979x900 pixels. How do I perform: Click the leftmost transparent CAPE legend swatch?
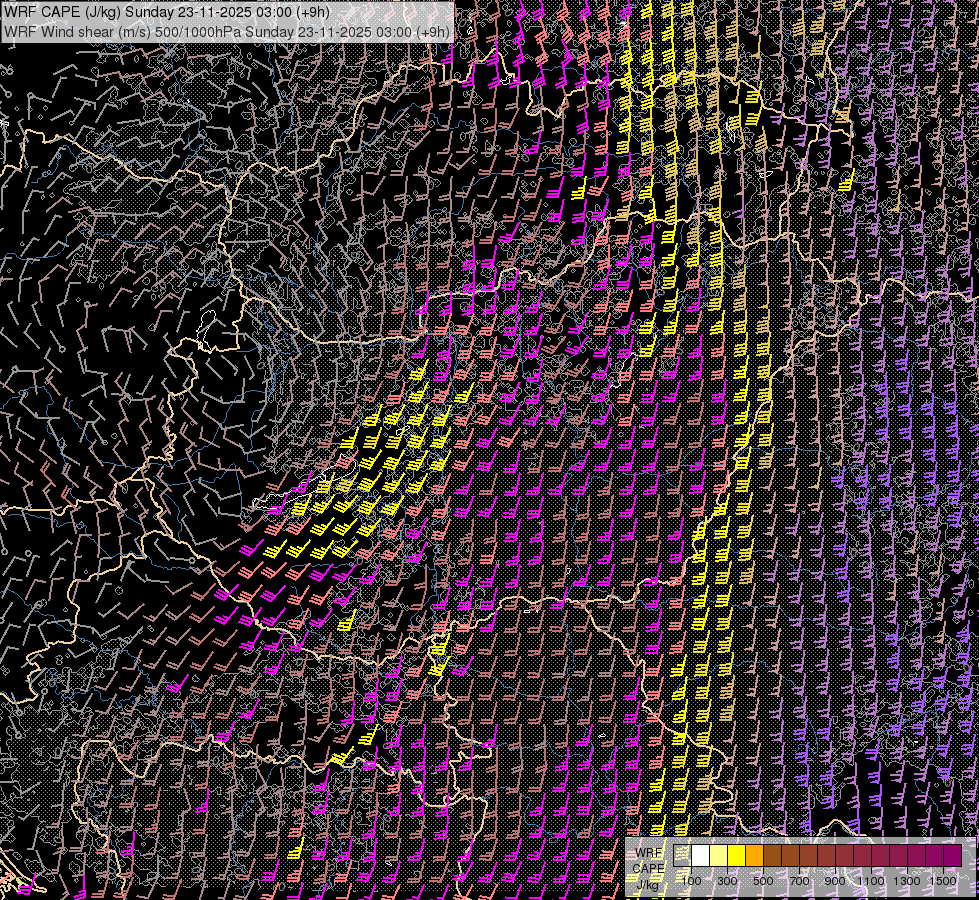[683, 855]
